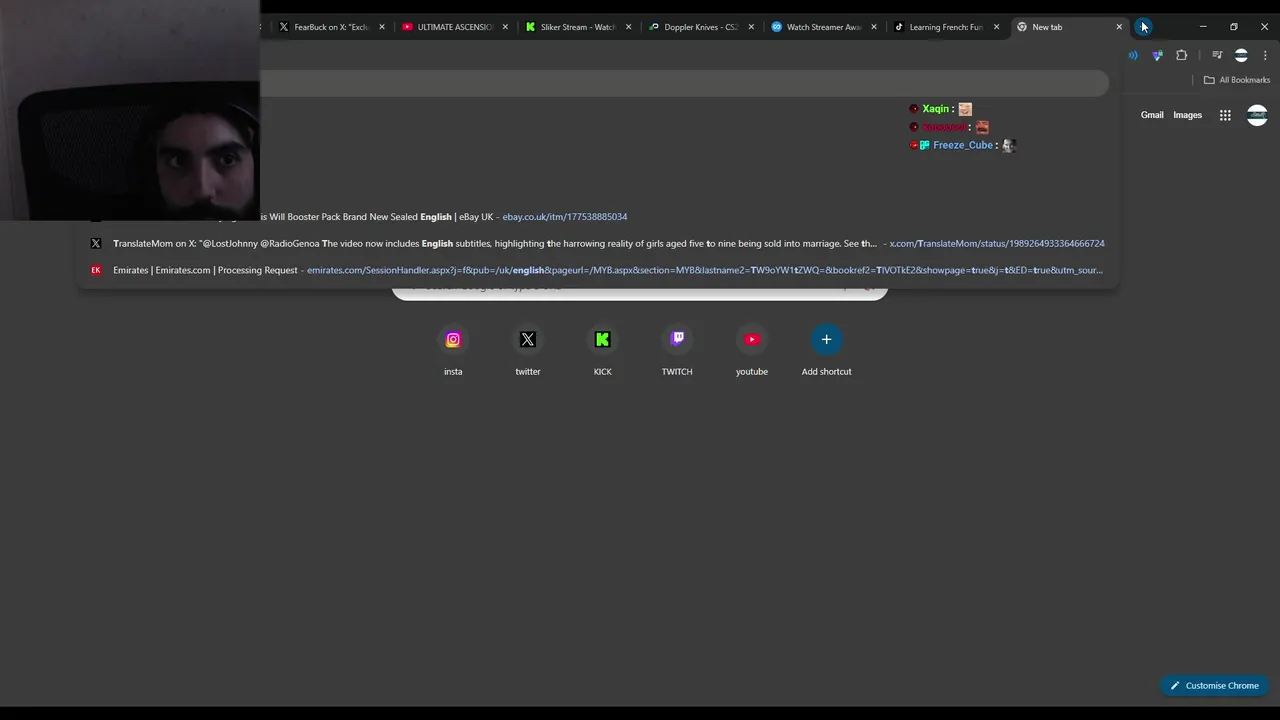Close the Learning French tab
The height and width of the screenshot is (720, 1280).
pos(997,27)
